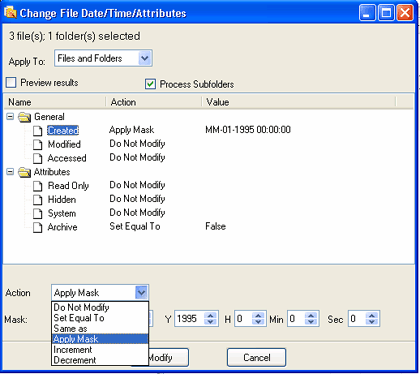Click Apply Mask action in Created row
420x374 pixels.
[132, 130]
